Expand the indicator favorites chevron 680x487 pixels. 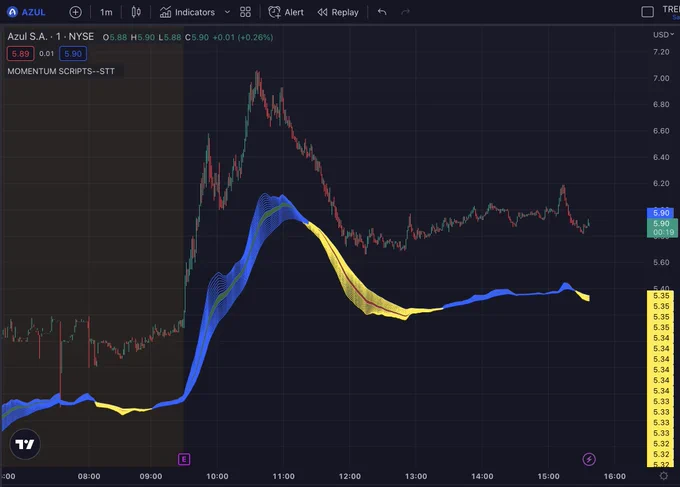pyautogui.click(x=227, y=12)
